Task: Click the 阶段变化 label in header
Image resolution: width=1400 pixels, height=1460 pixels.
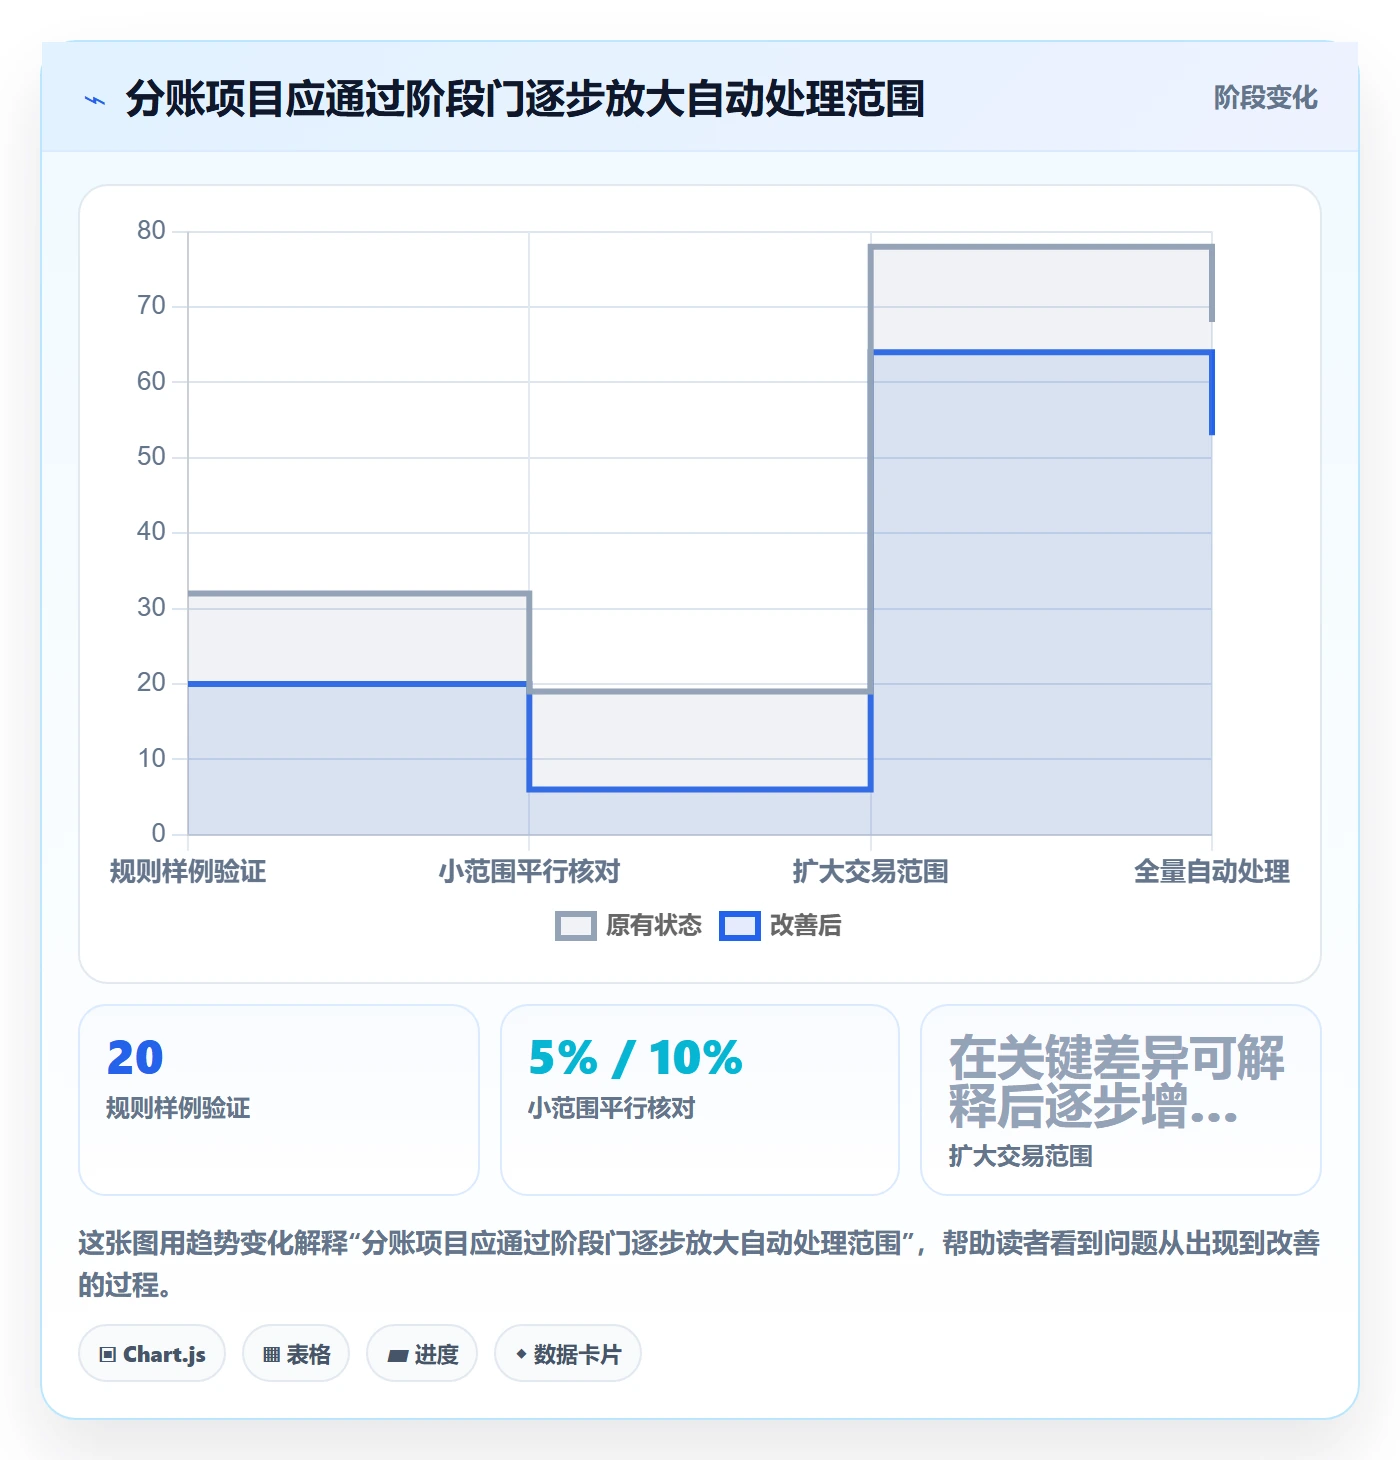Action: (1265, 98)
